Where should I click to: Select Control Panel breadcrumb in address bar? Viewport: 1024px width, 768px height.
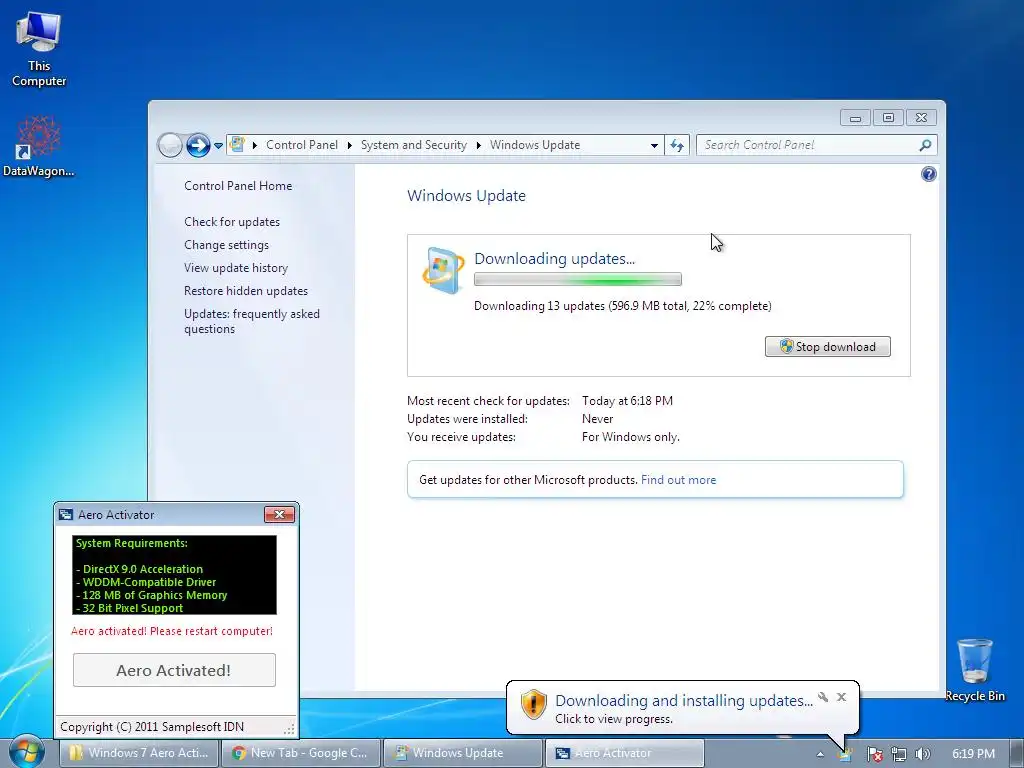point(302,145)
